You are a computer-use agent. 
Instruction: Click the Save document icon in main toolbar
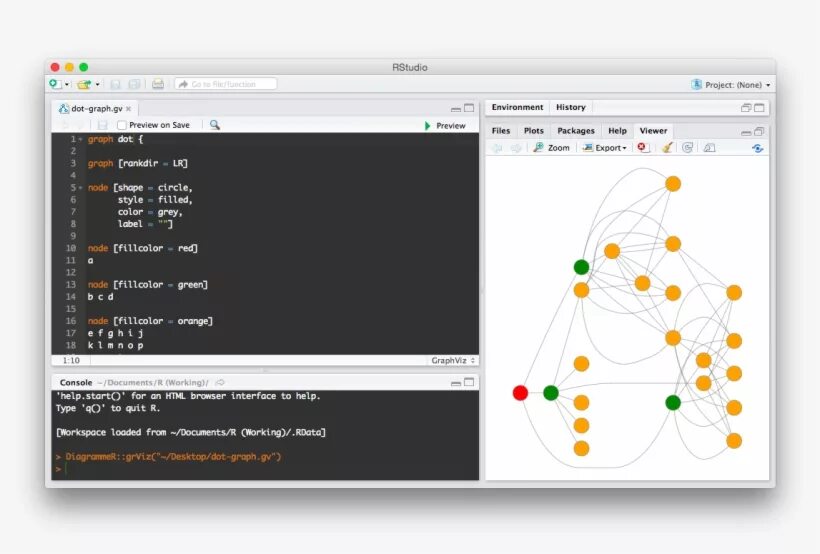click(x=116, y=84)
